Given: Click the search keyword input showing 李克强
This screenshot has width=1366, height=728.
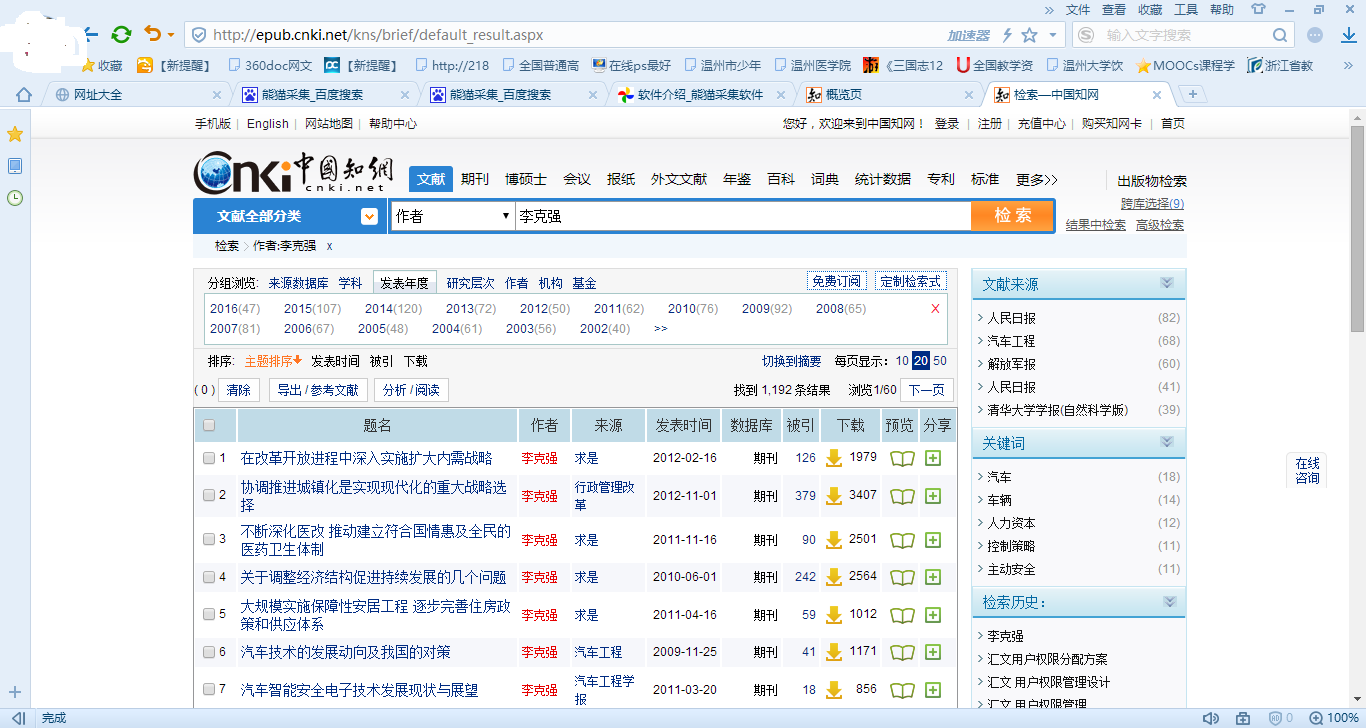Looking at the screenshot, I should click(x=743, y=216).
